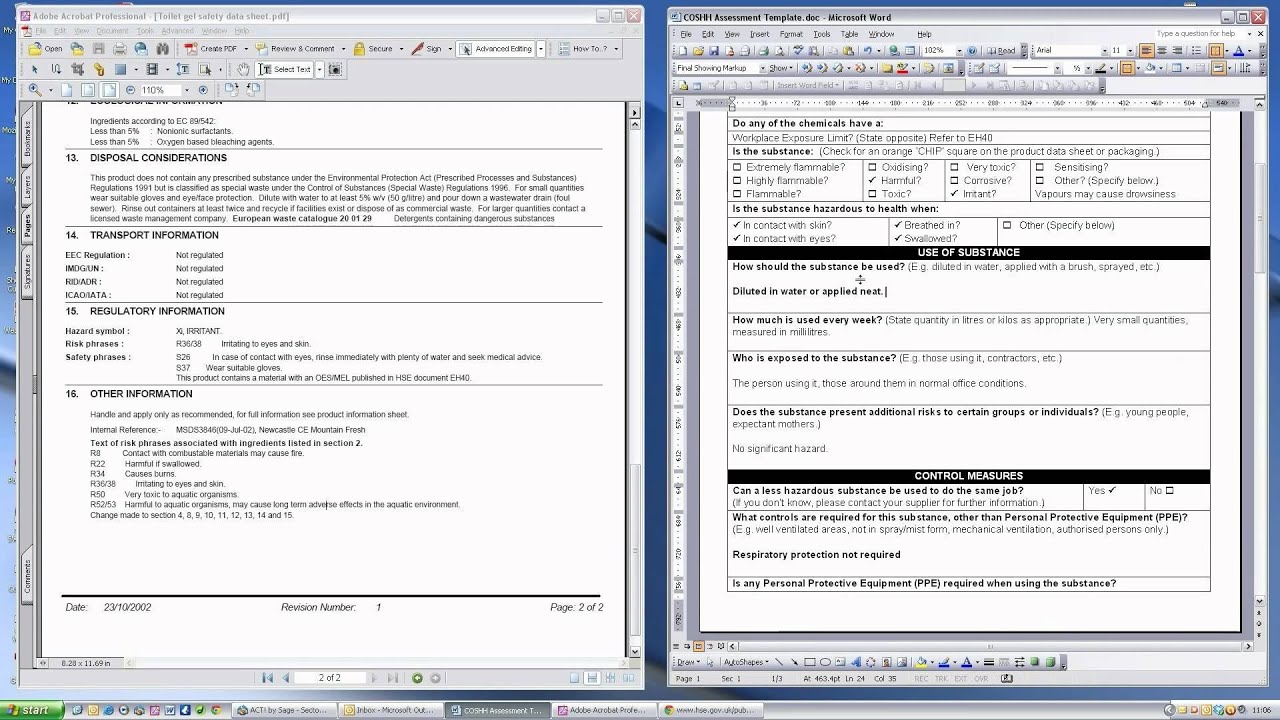Click the Create PDF button
1280x720 pixels.
(x=212, y=48)
